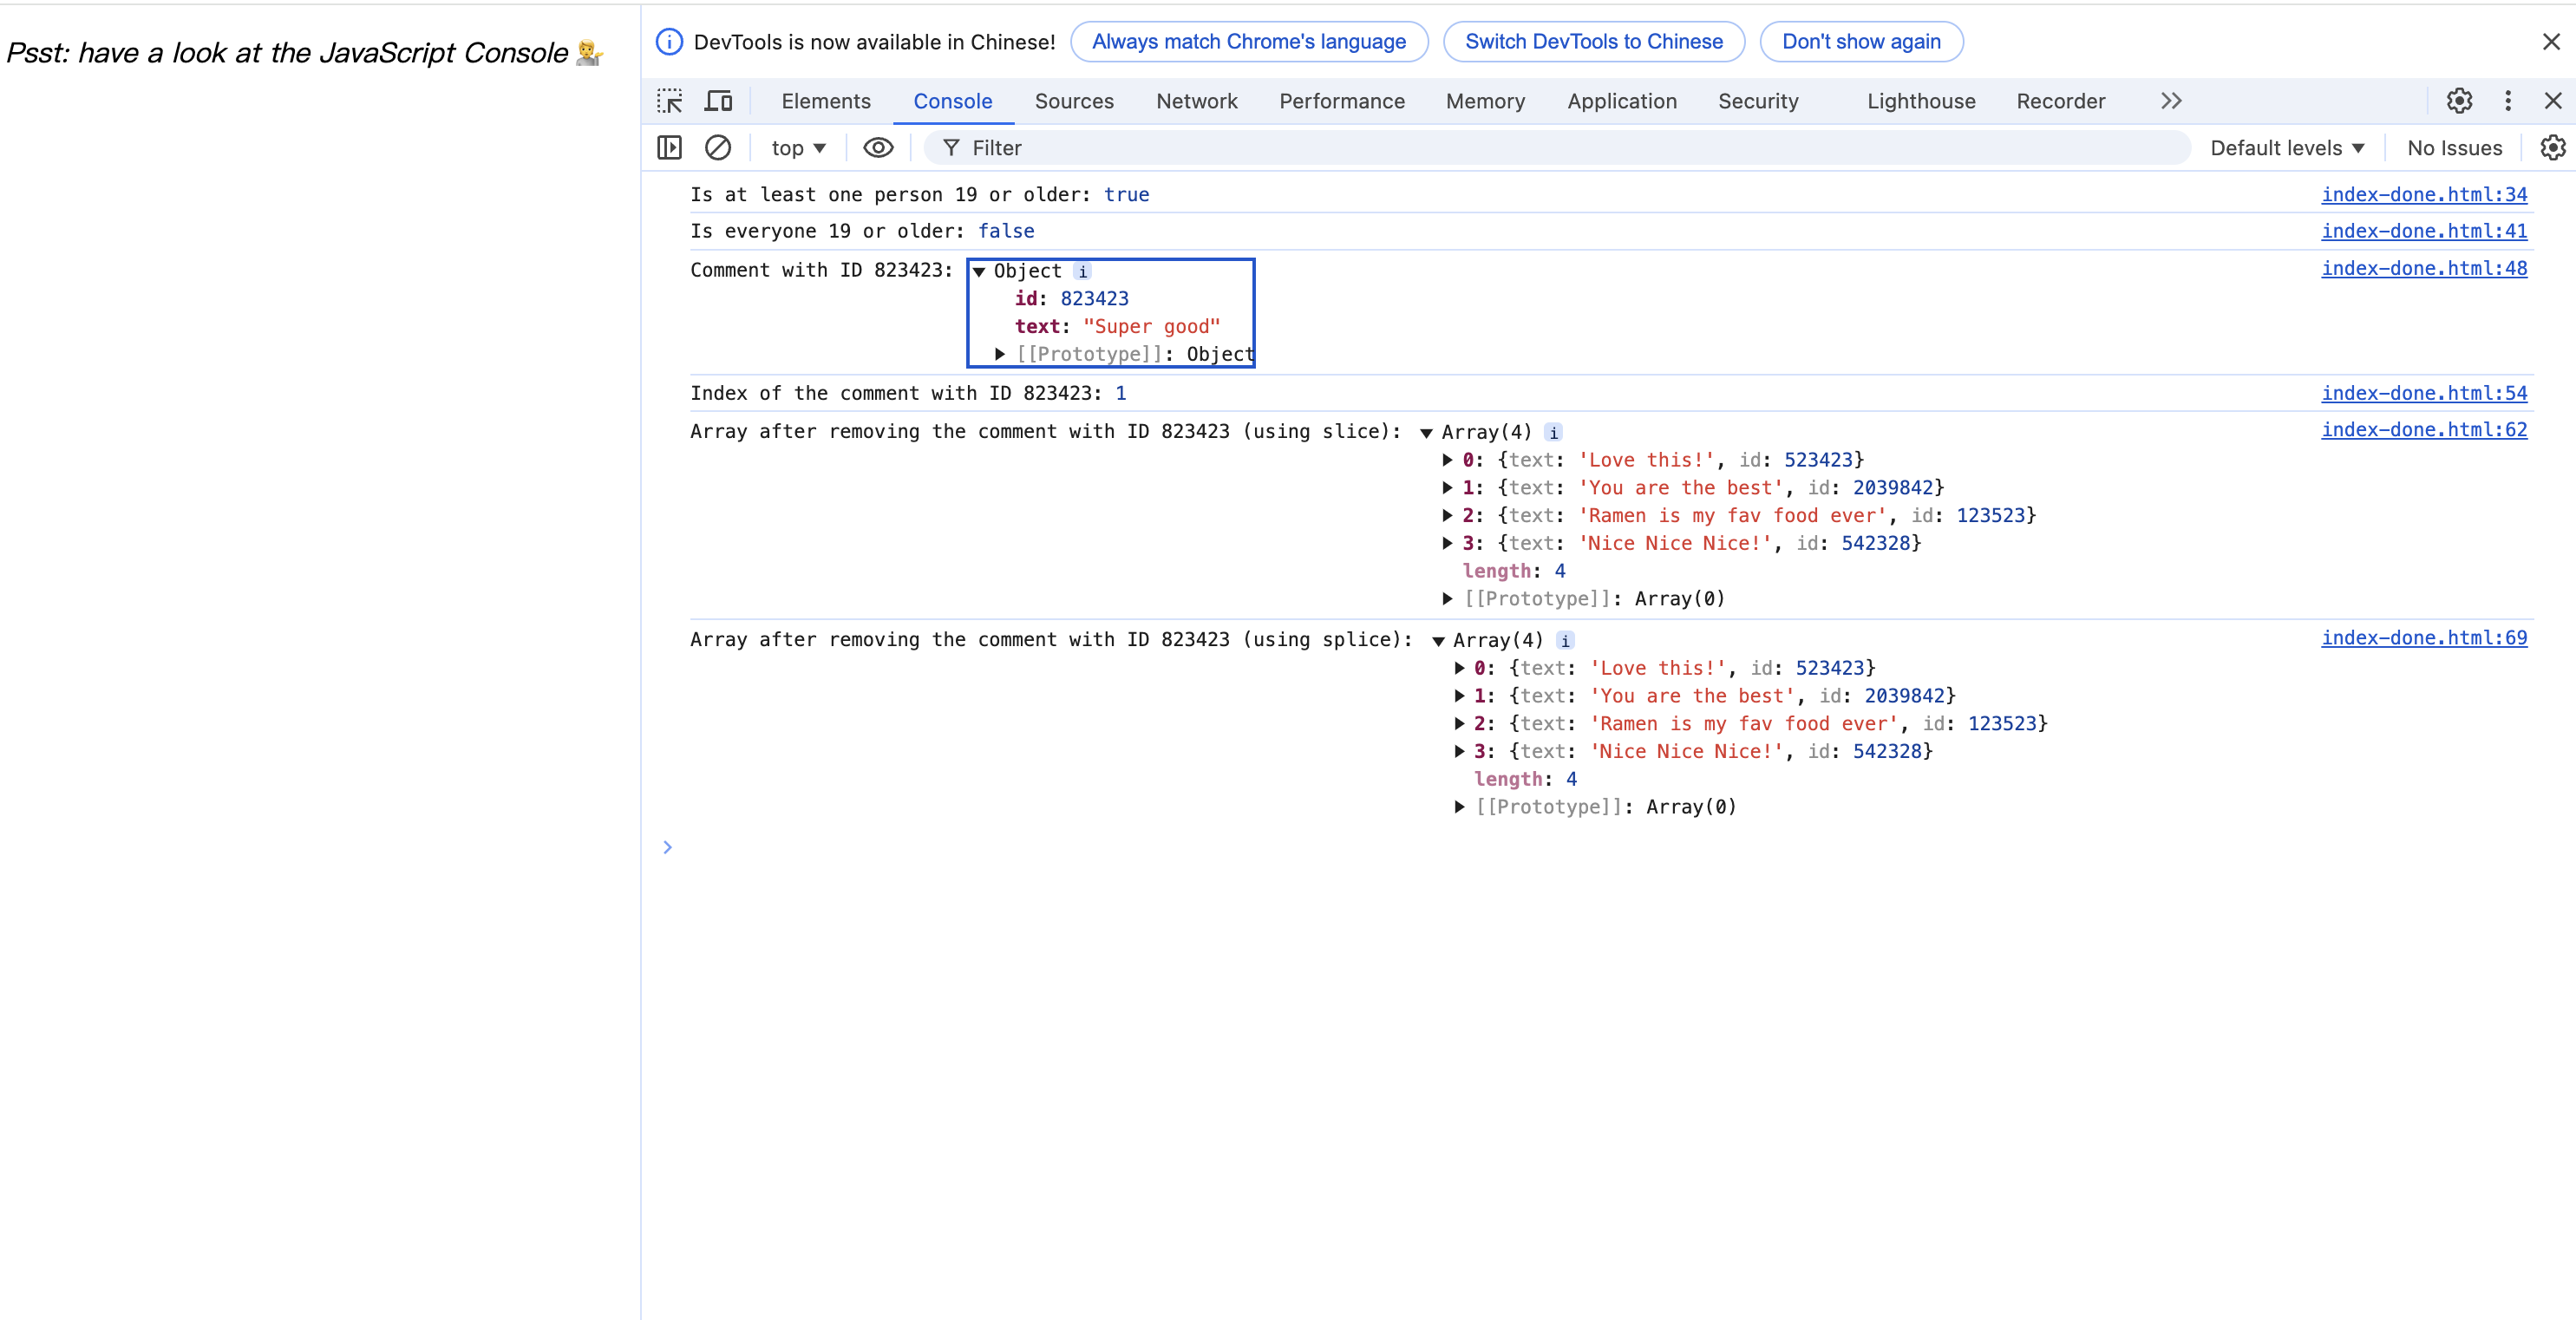Screen dimensions: 2576x1320
Task: Collapse the Array(4) from the slice log
Action: click(1426, 433)
